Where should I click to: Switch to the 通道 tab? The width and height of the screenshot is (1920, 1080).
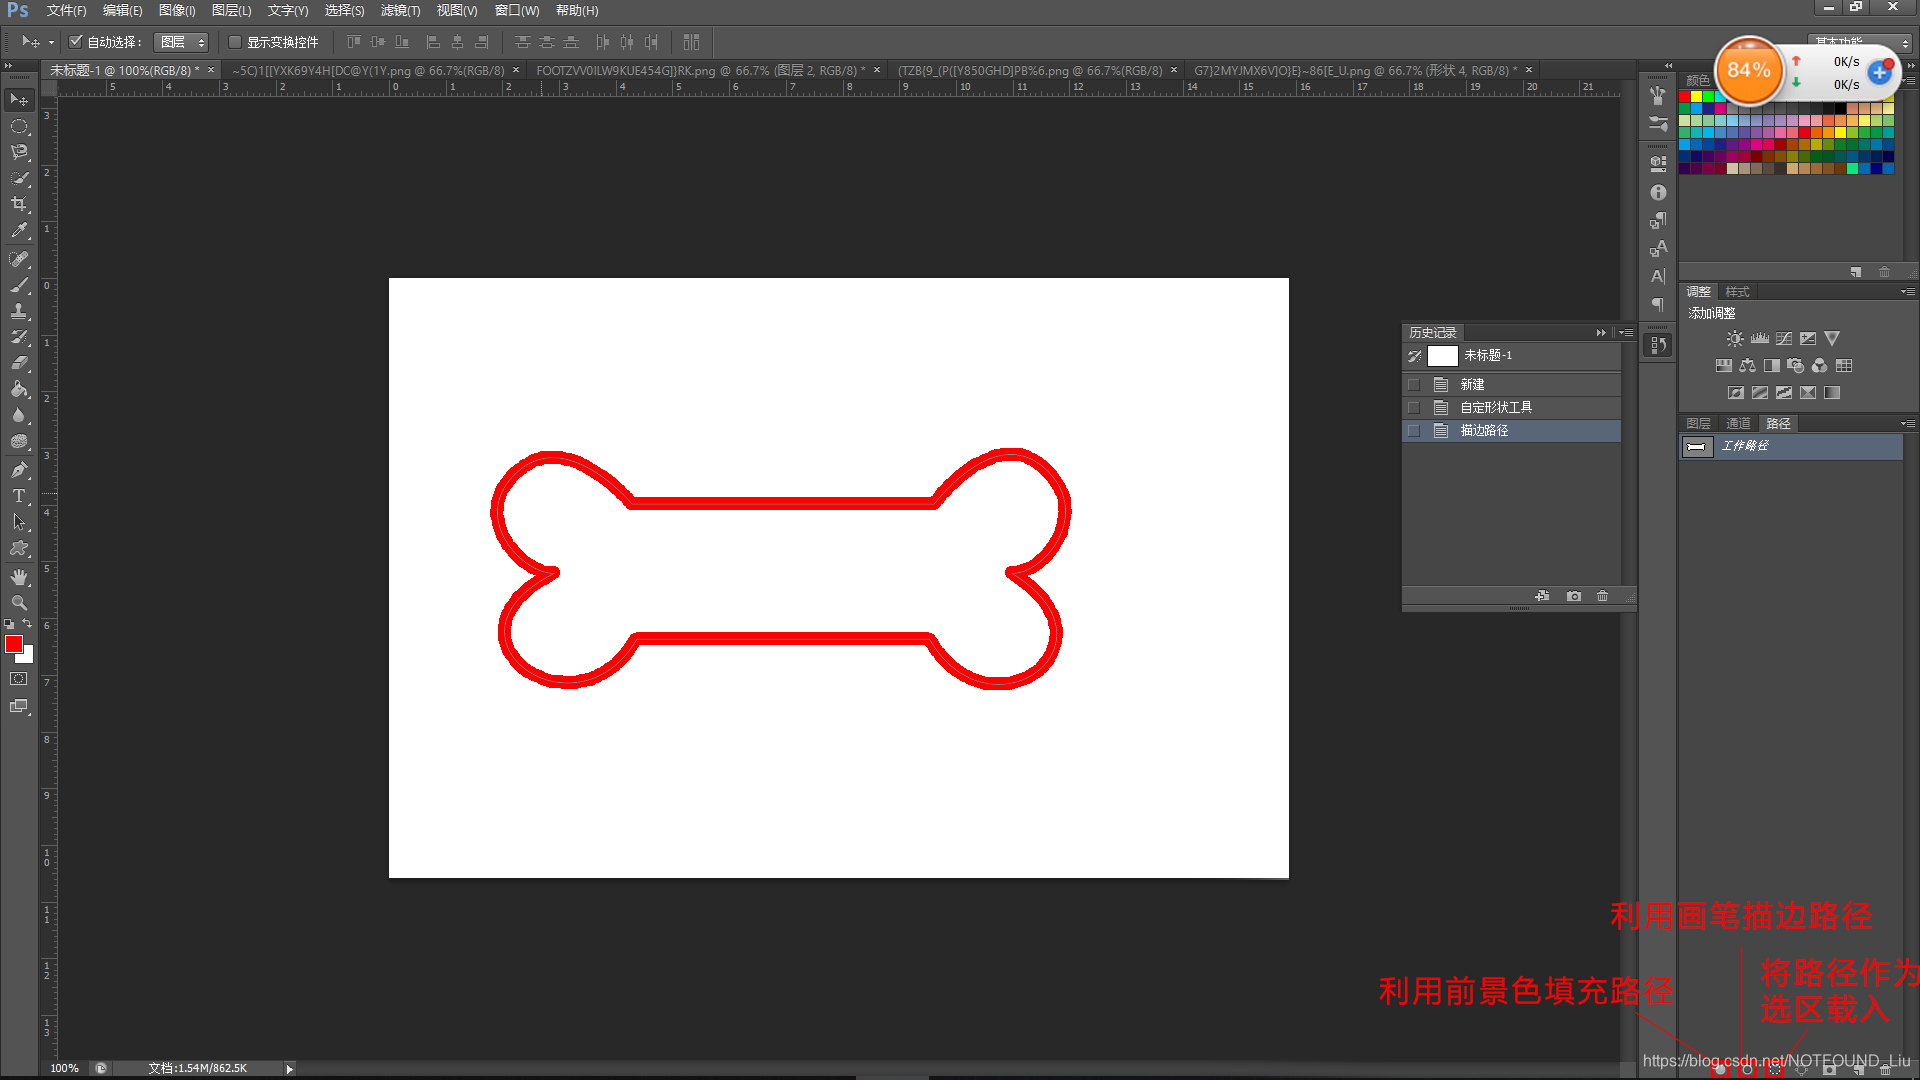tap(1738, 424)
